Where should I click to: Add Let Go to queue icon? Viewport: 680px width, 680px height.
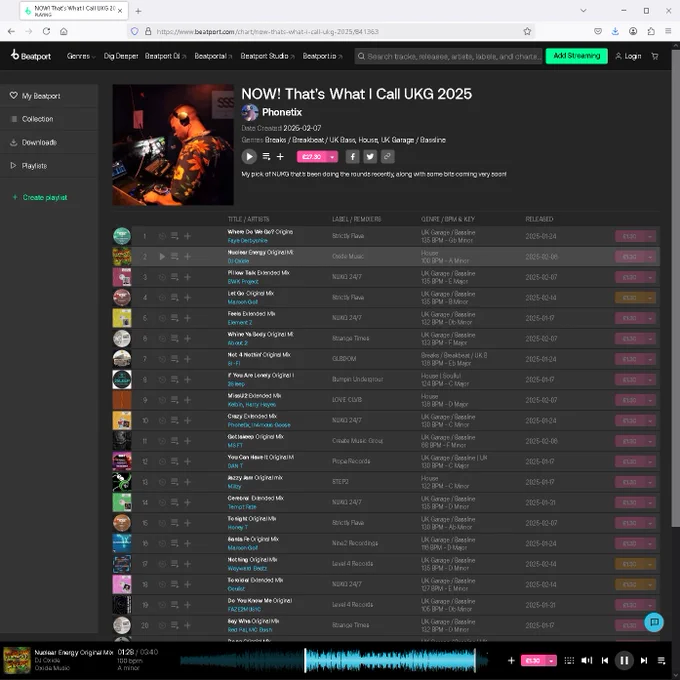tap(174, 298)
